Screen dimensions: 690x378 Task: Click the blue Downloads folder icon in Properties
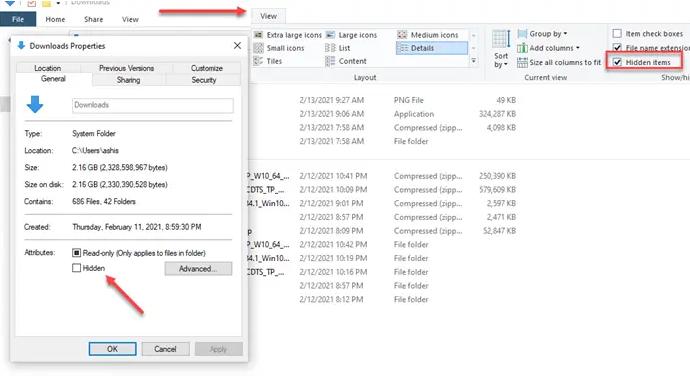[x=35, y=105]
